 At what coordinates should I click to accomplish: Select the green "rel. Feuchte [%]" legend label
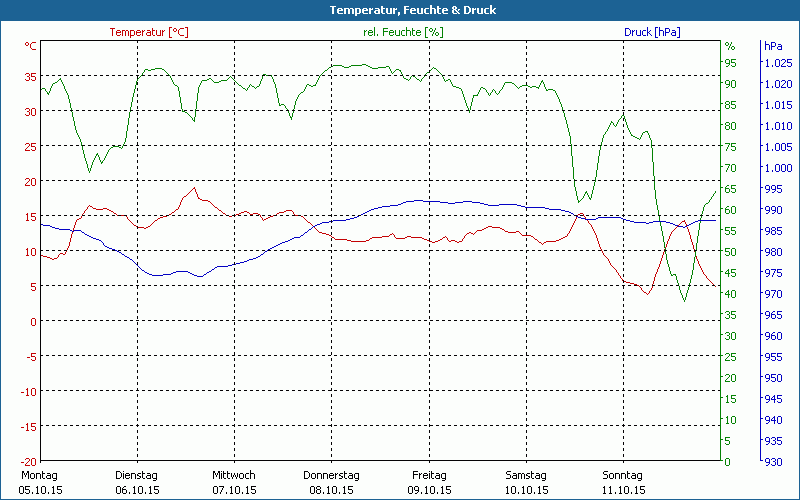pyautogui.click(x=403, y=32)
